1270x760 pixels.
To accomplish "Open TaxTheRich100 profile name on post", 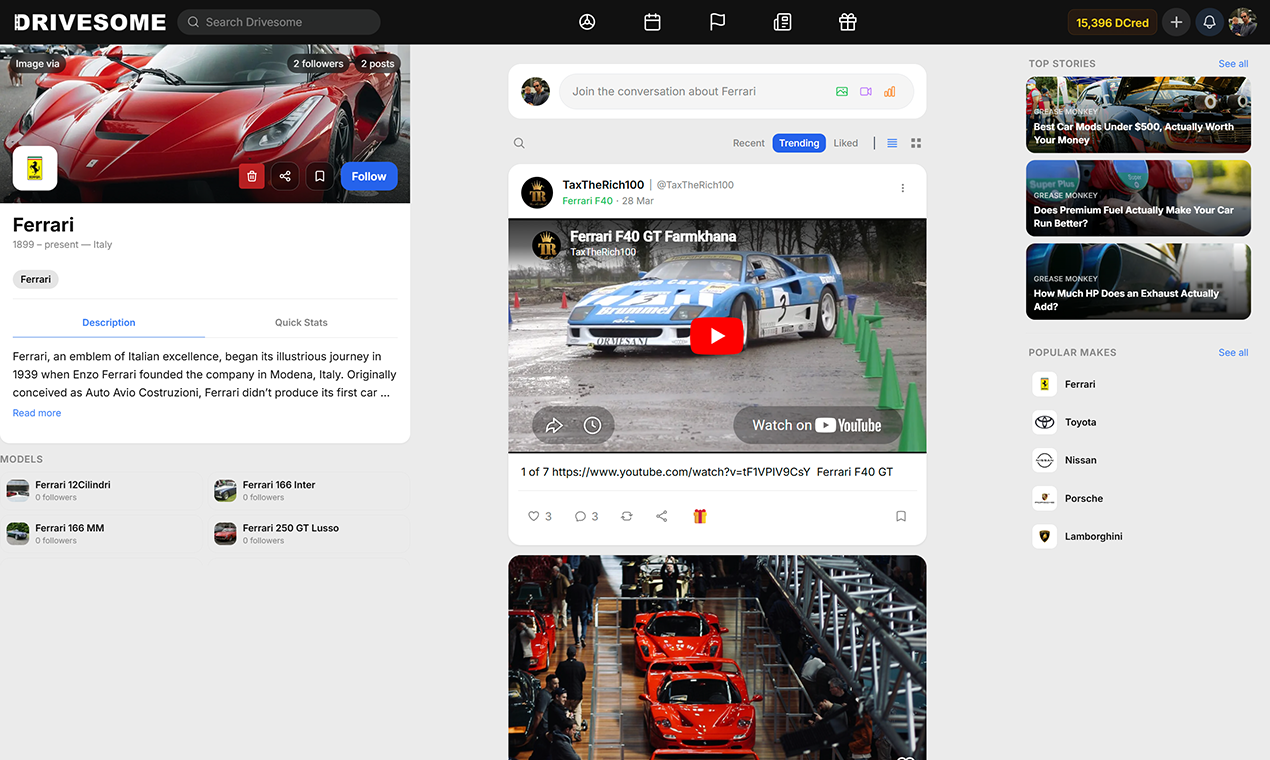I will click(603, 185).
